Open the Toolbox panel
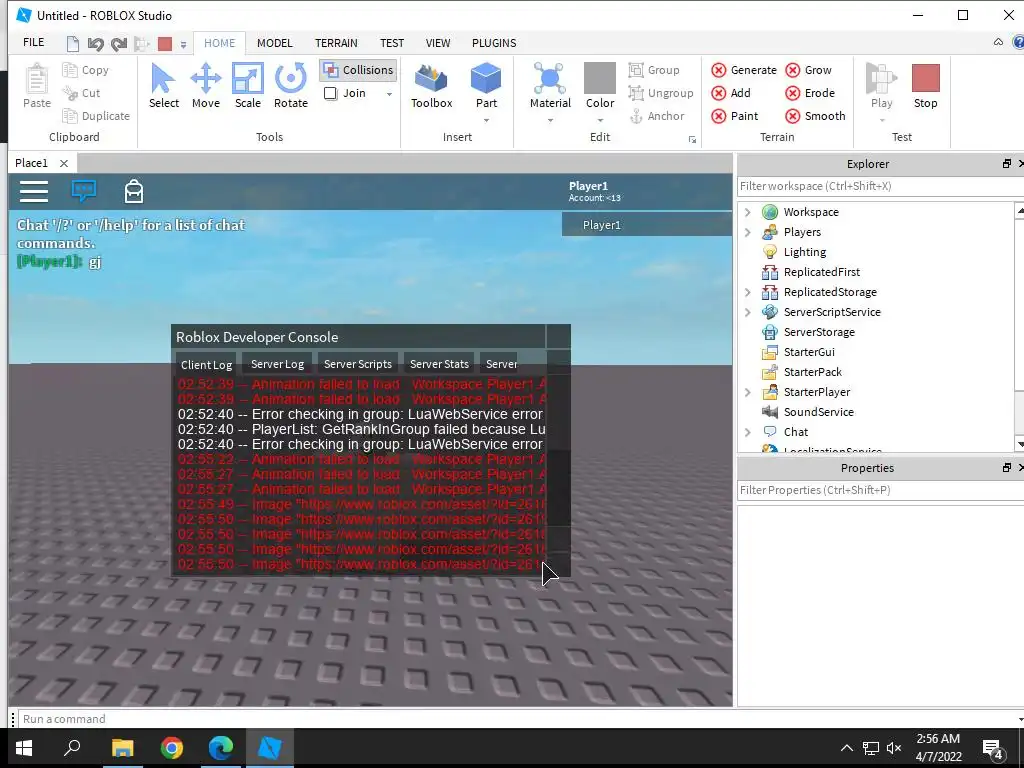 [431, 86]
